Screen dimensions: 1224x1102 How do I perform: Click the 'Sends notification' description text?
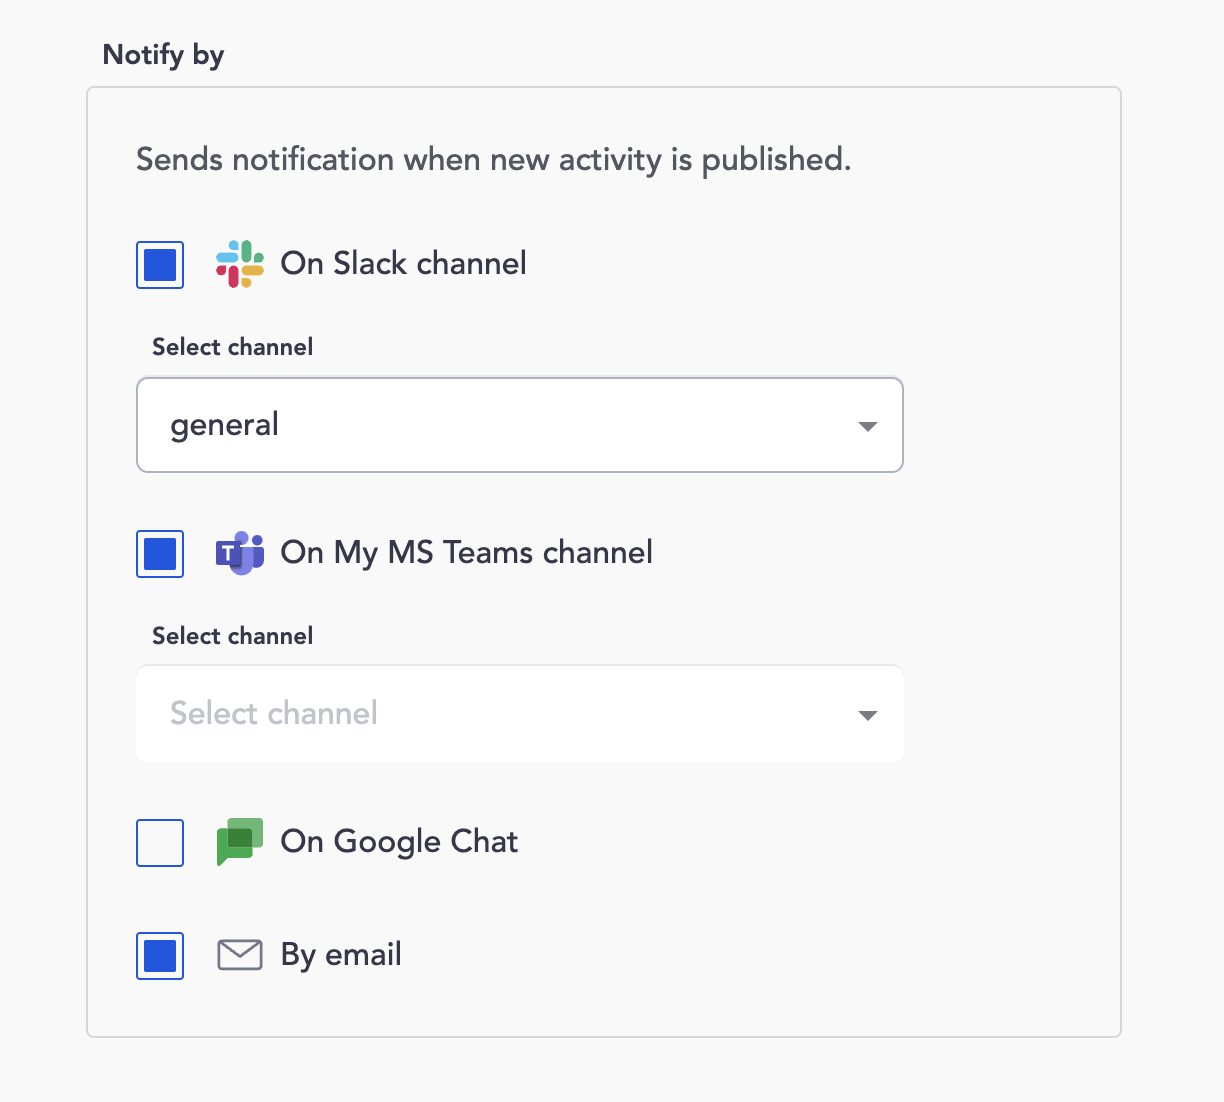(x=493, y=160)
